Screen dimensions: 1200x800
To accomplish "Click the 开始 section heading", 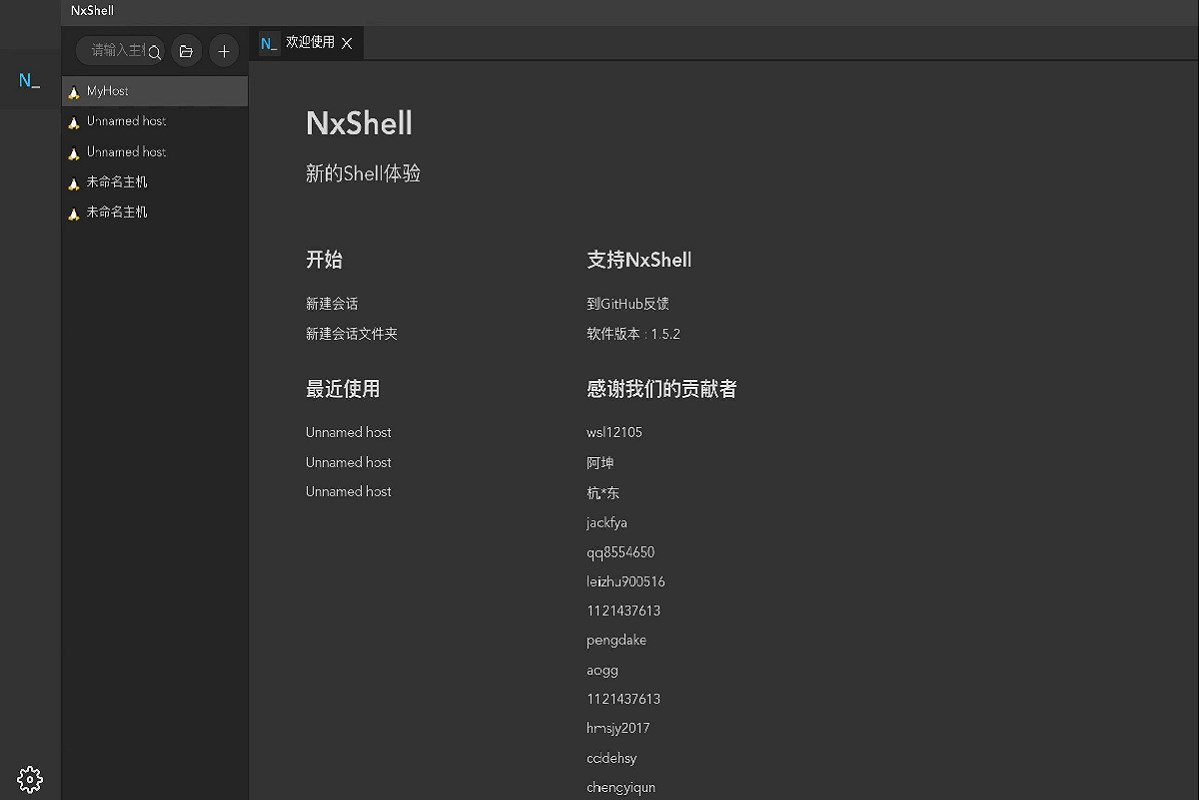I will (x=324, y=260).
